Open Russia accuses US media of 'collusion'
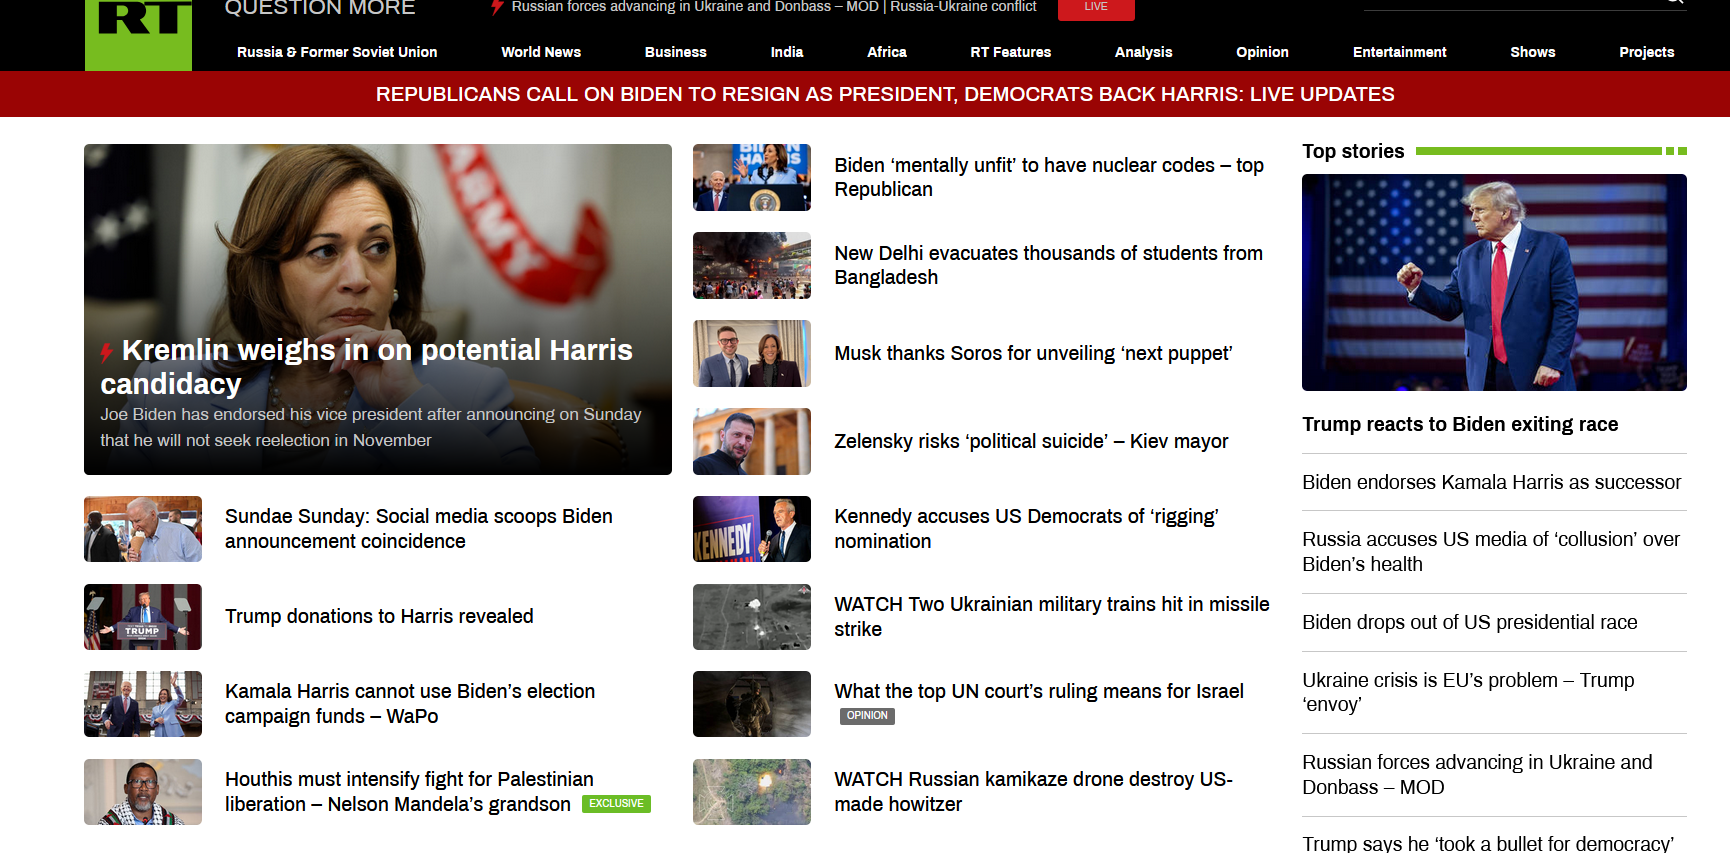This screenshot has height=853, width=1730. [1491, 552]
